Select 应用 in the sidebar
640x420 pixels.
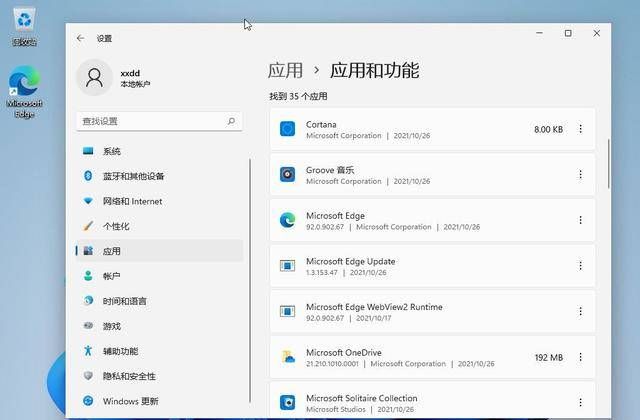point(159,251)
